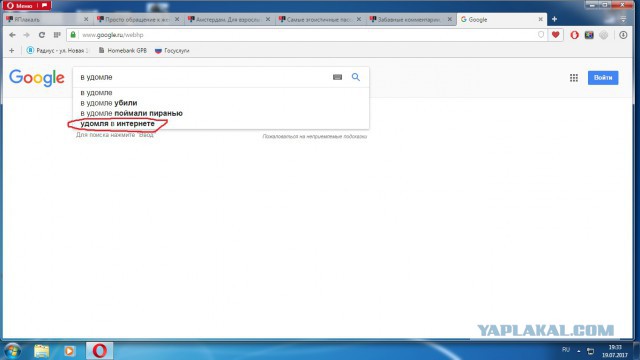Viewport: 640px width, 360px height.
Task: Switch to the ЯПлакалъ tab
Action: [x=43, y=20]
